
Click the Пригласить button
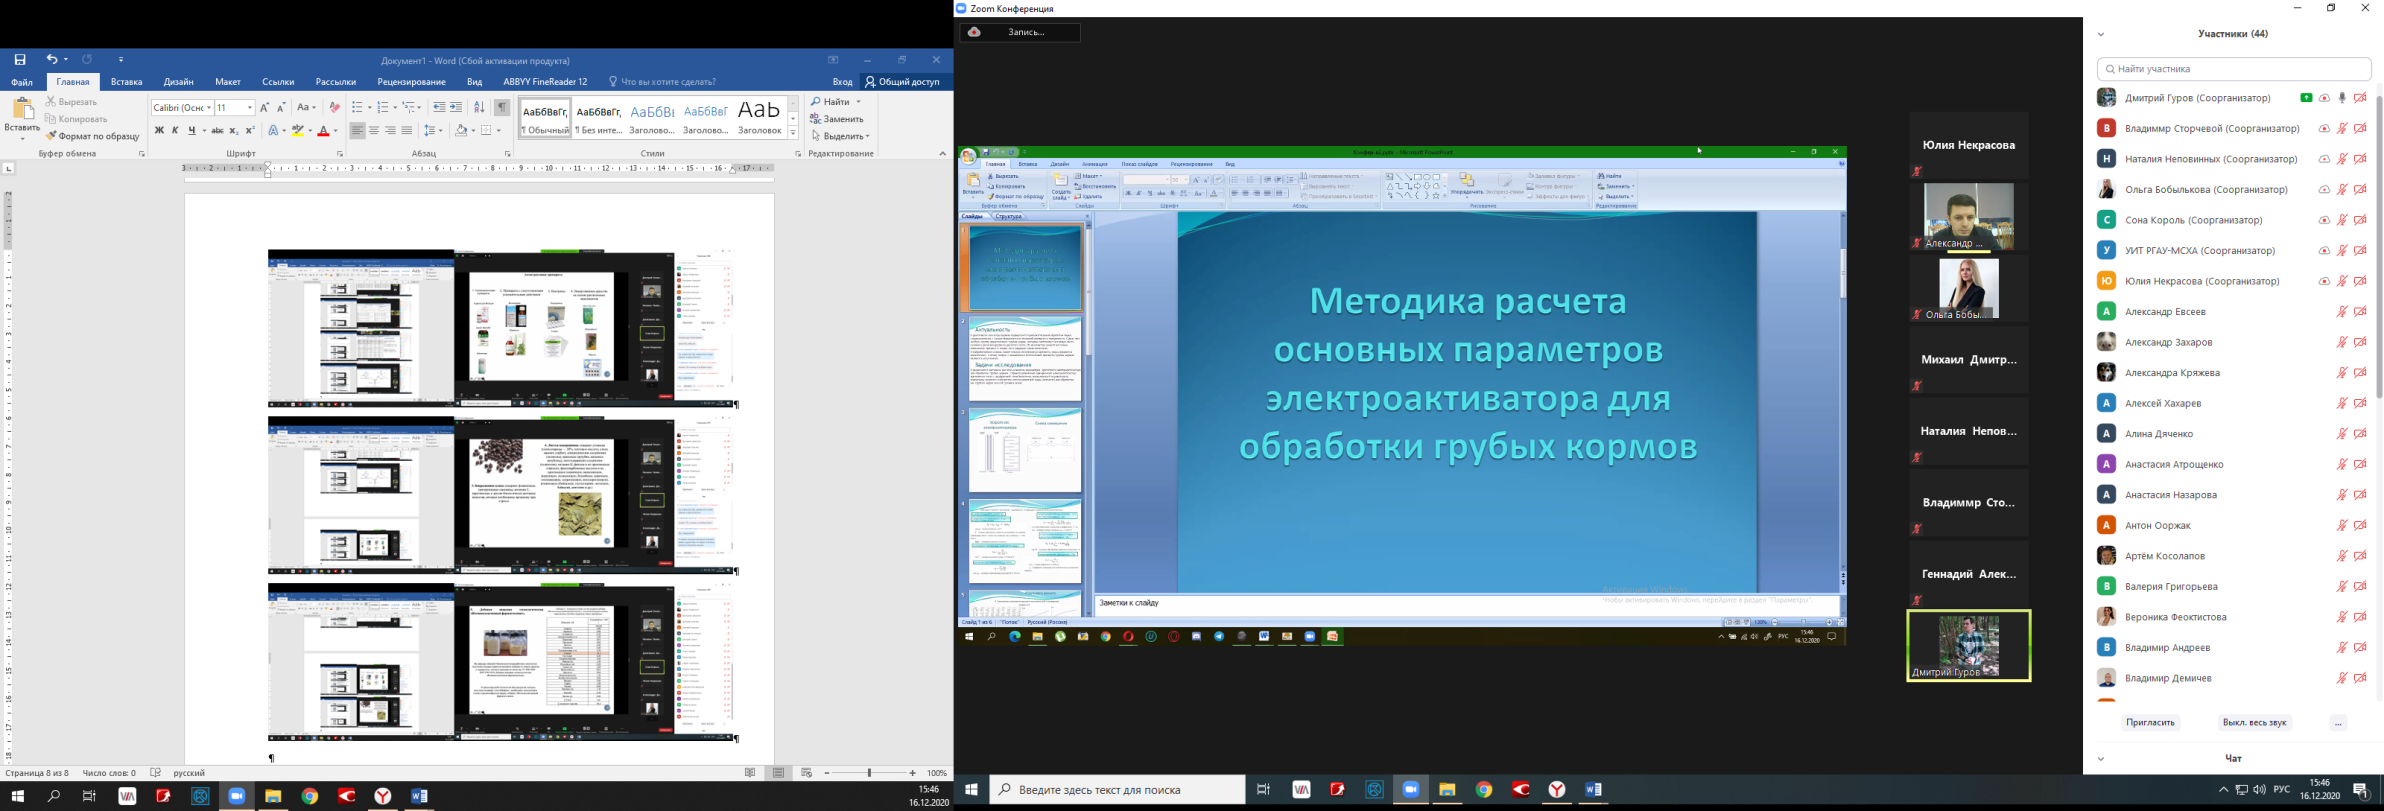(x=2150, y=722)
